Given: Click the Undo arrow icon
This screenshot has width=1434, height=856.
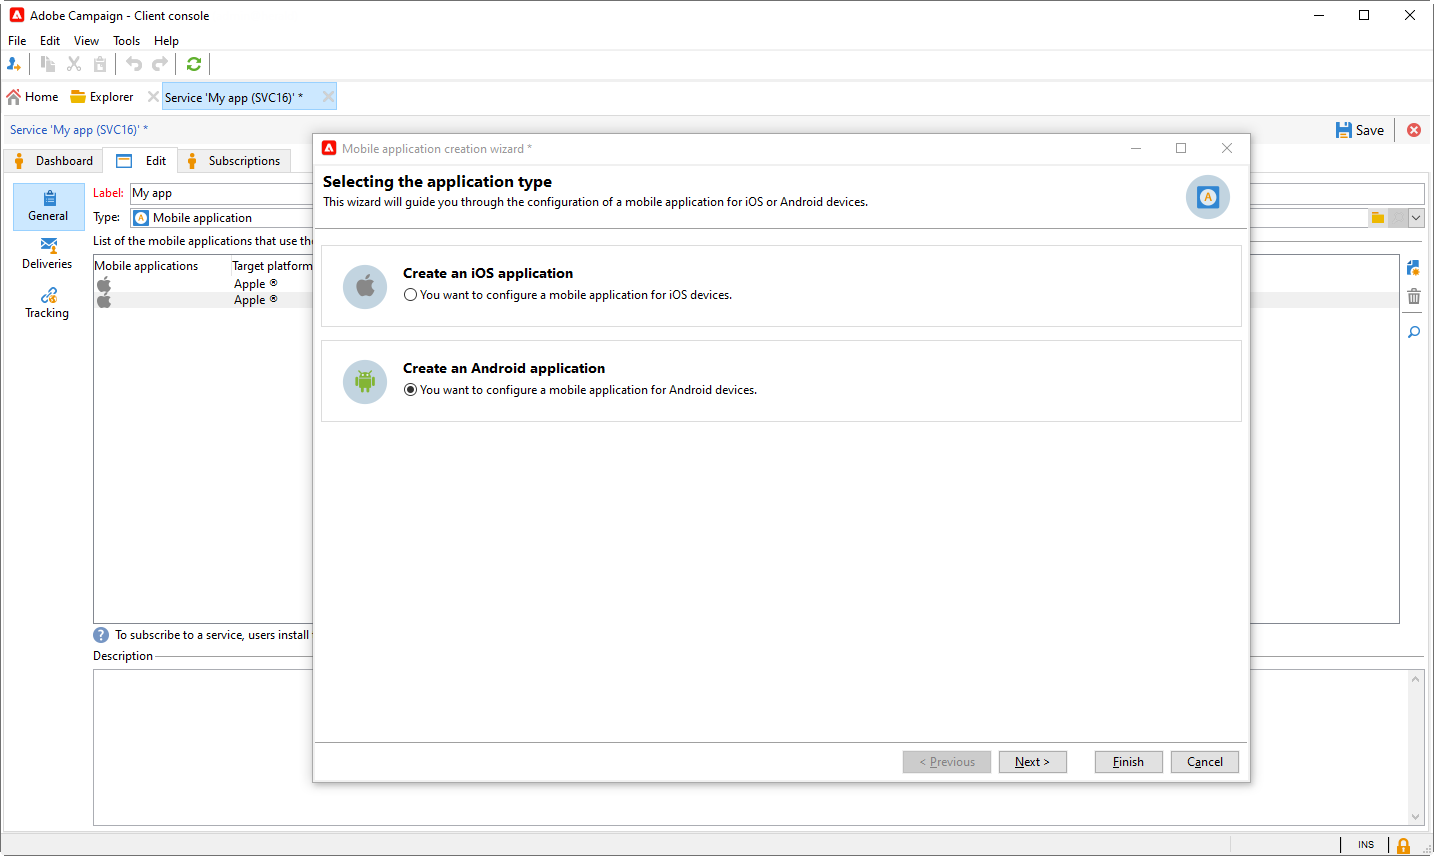Looking at the screenshot, I should coord(134,64).
